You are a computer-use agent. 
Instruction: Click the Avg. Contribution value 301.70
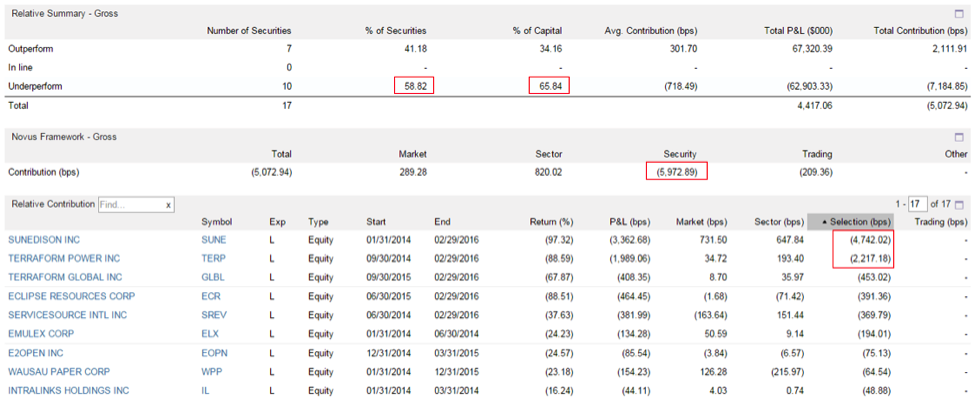click(686, 48)
